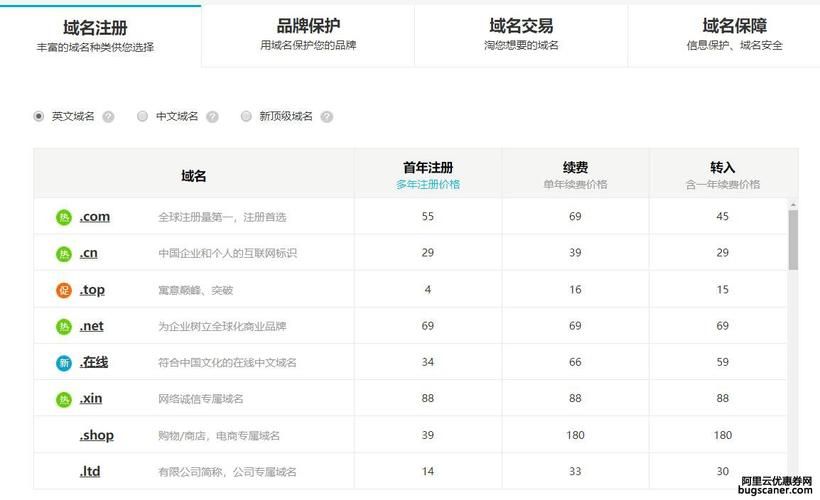Click the description 网络诚信专属域名
The image size is (820, 500).
coord(201,399)
